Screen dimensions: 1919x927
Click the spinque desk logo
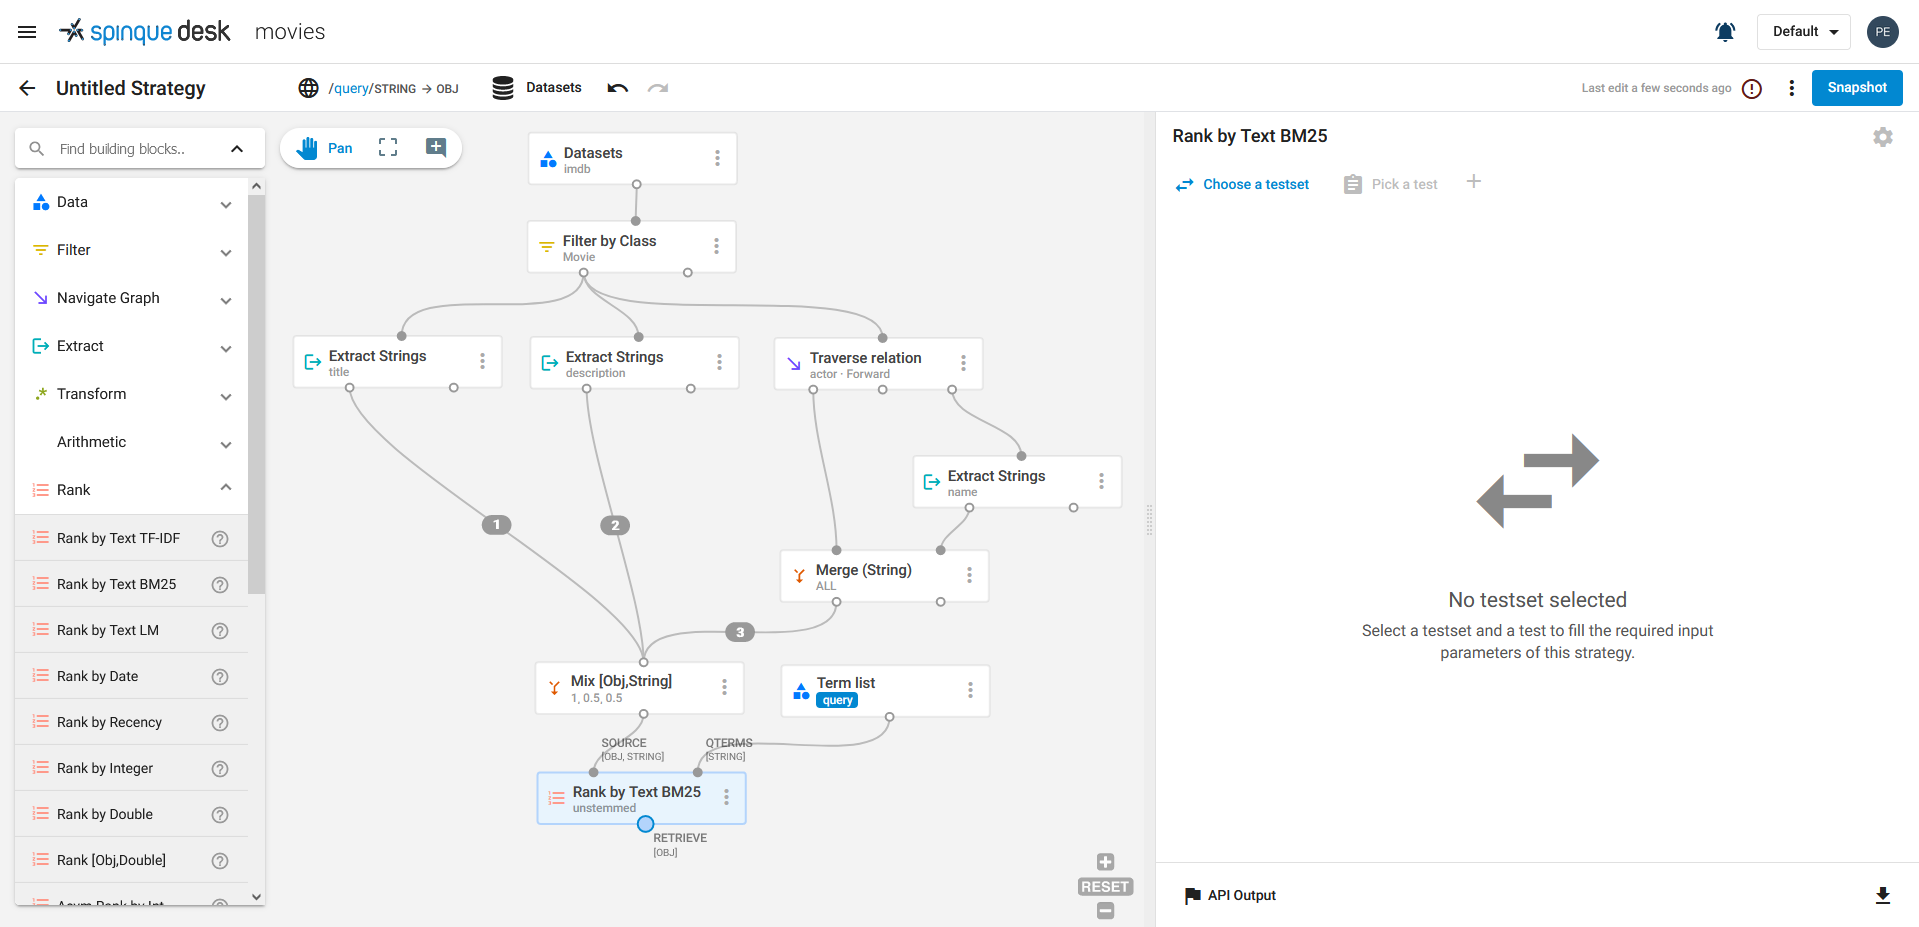144,32
